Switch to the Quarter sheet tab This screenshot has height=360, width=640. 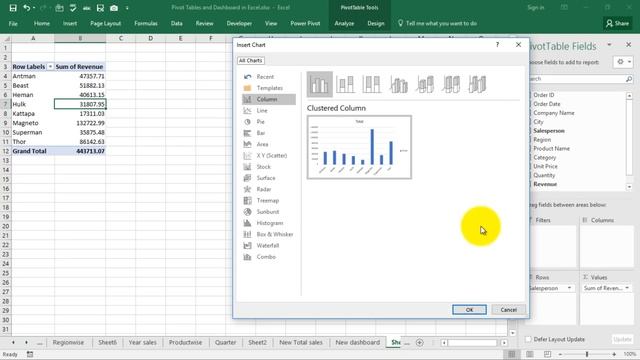click(x=225, y=342)
